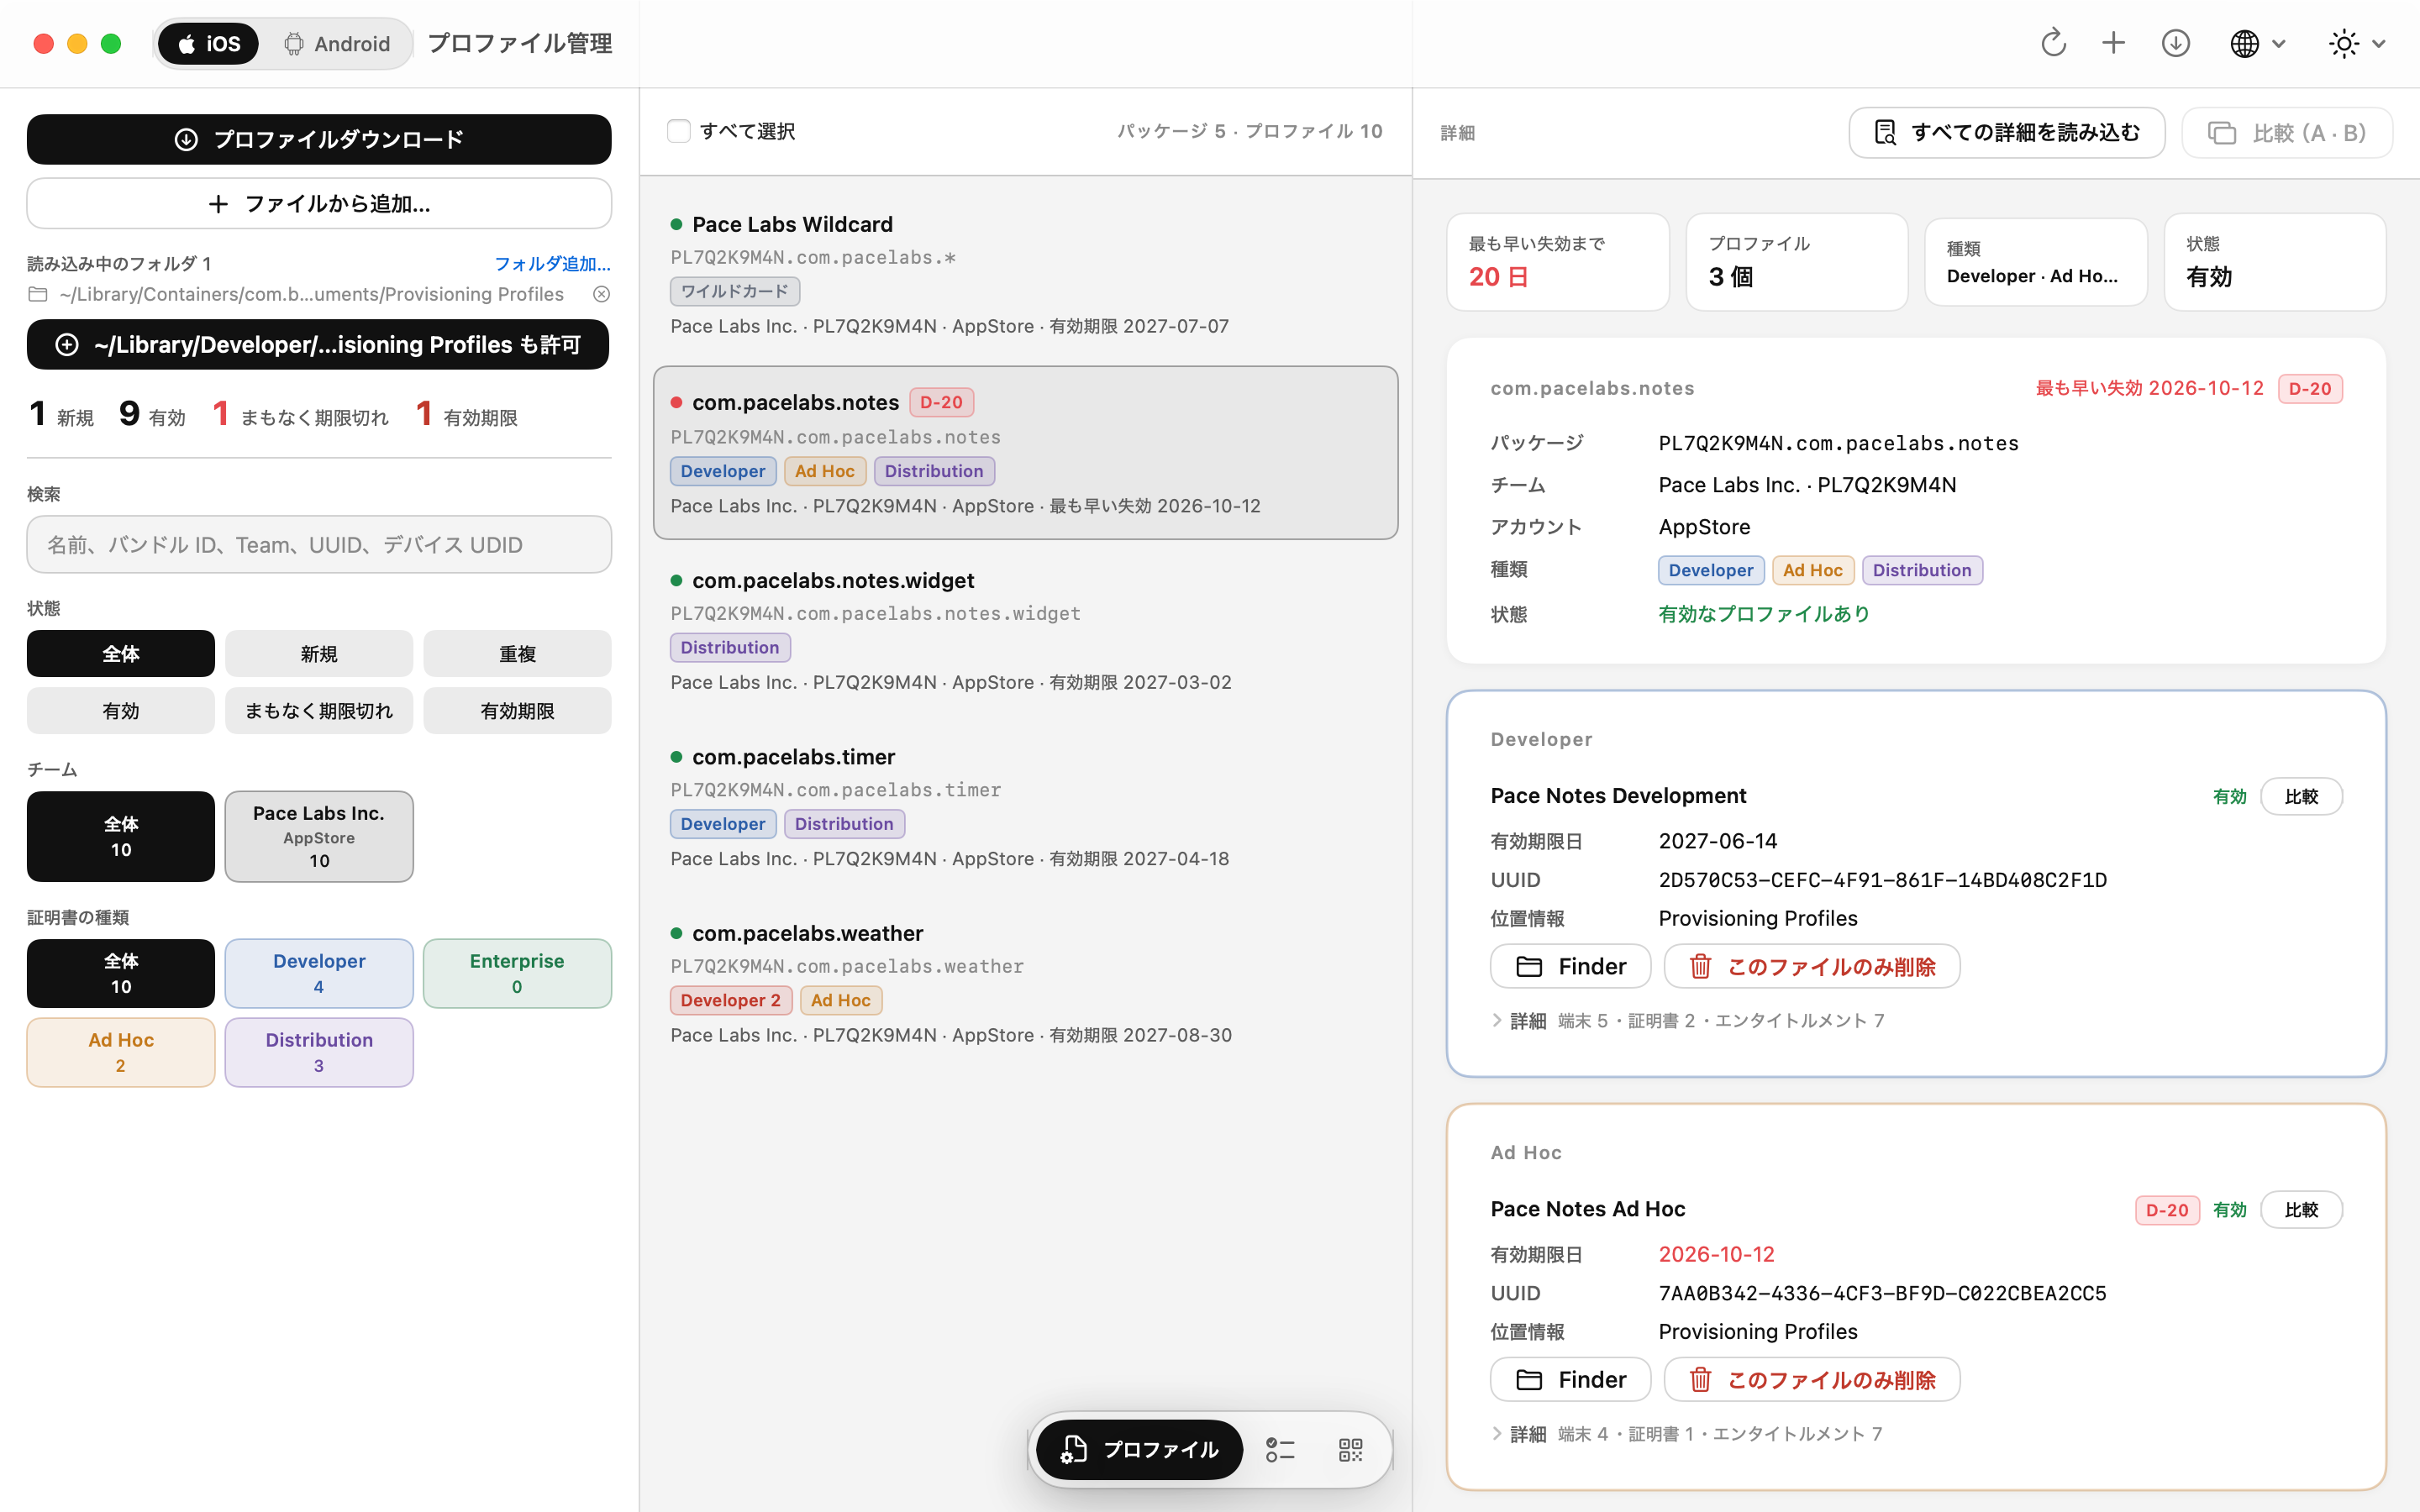Click the red 2026-10-12 expiry date value
This screenshot has height=1512, width=2420.
point(1716,1254)
